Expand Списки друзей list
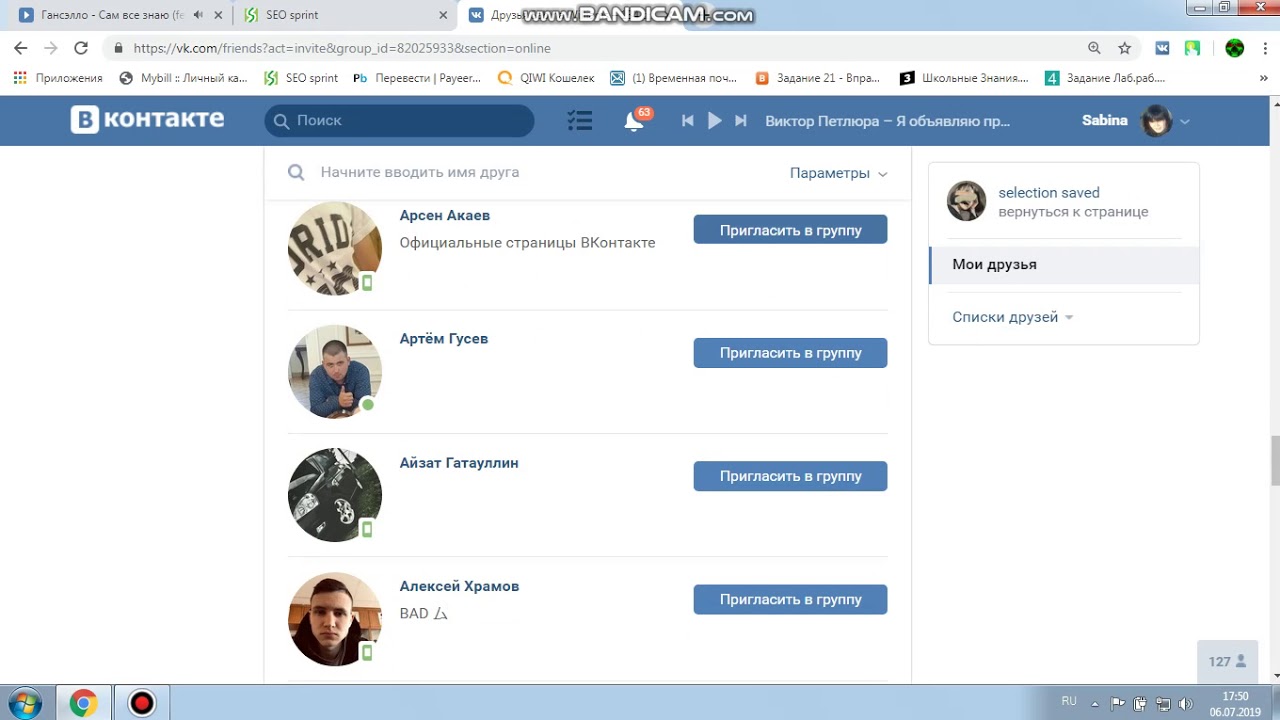The image size is (1280, 720). 1012,317
